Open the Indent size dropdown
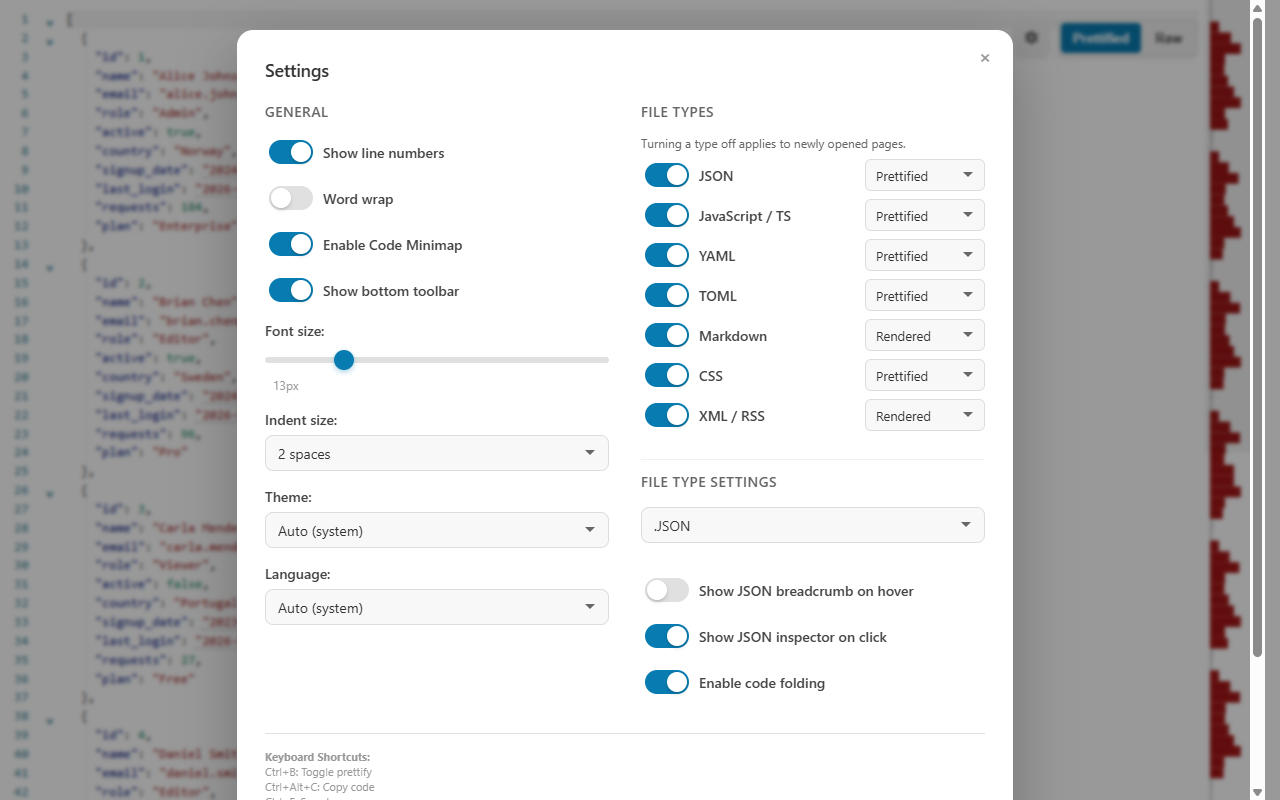 point(437,453)
